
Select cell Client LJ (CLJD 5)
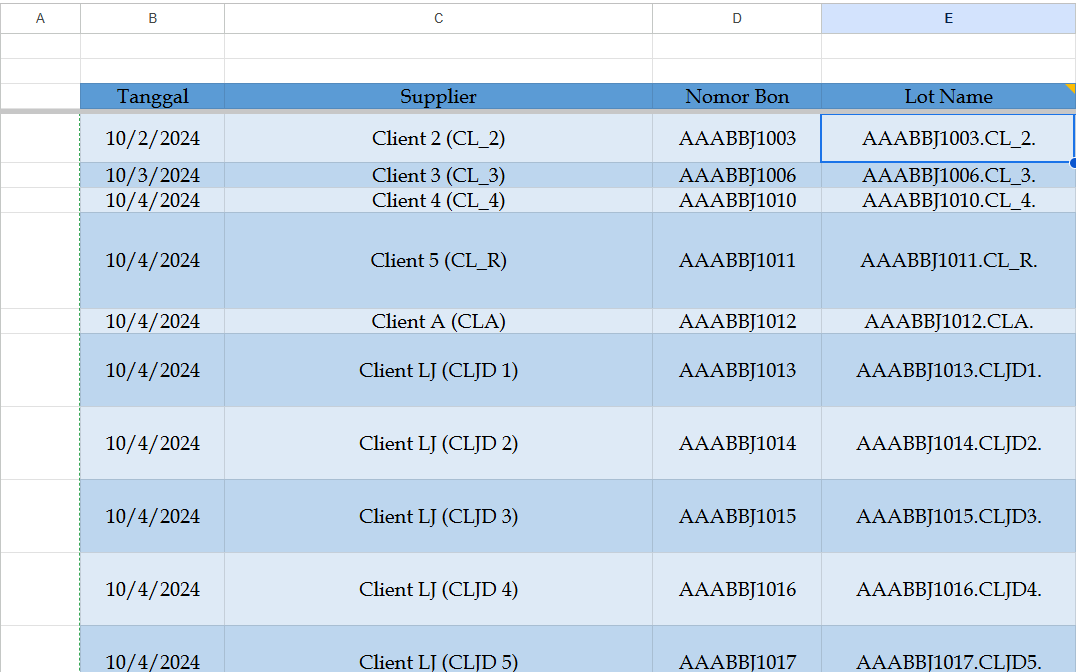click(438, 649)
